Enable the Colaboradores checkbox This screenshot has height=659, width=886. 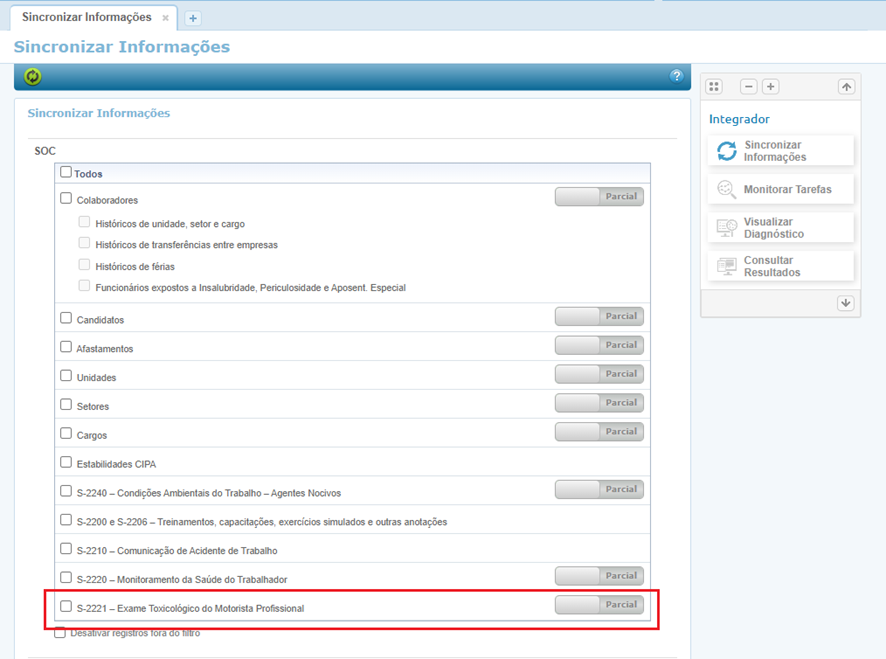pos(66,199)
